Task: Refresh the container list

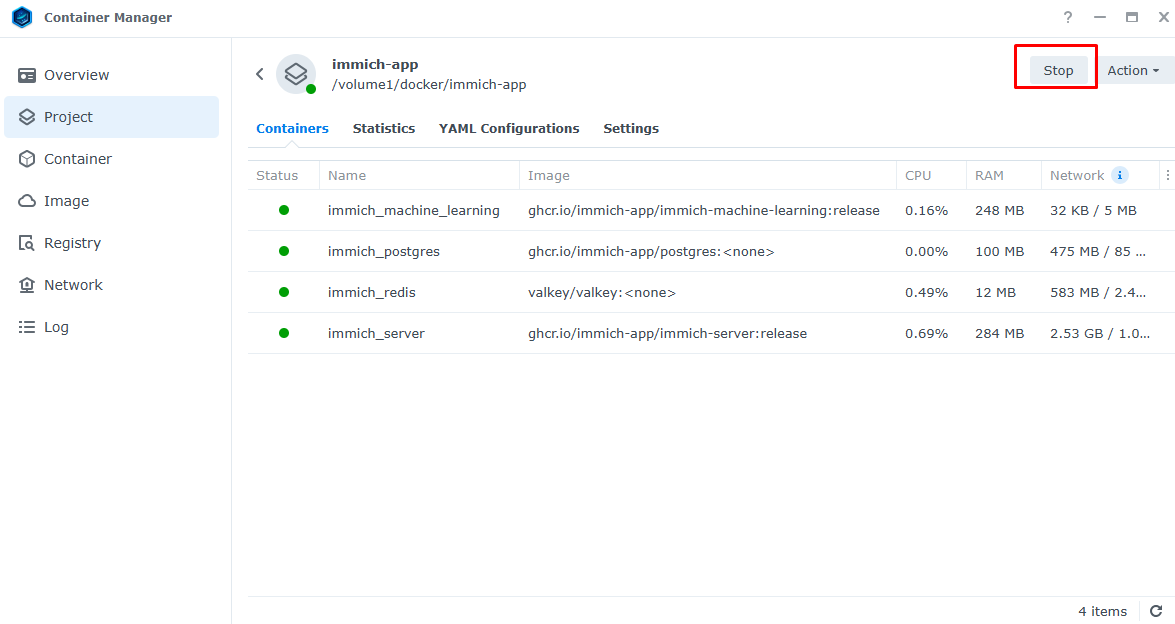Action: pyautogui.click(x=1156, y=611)
